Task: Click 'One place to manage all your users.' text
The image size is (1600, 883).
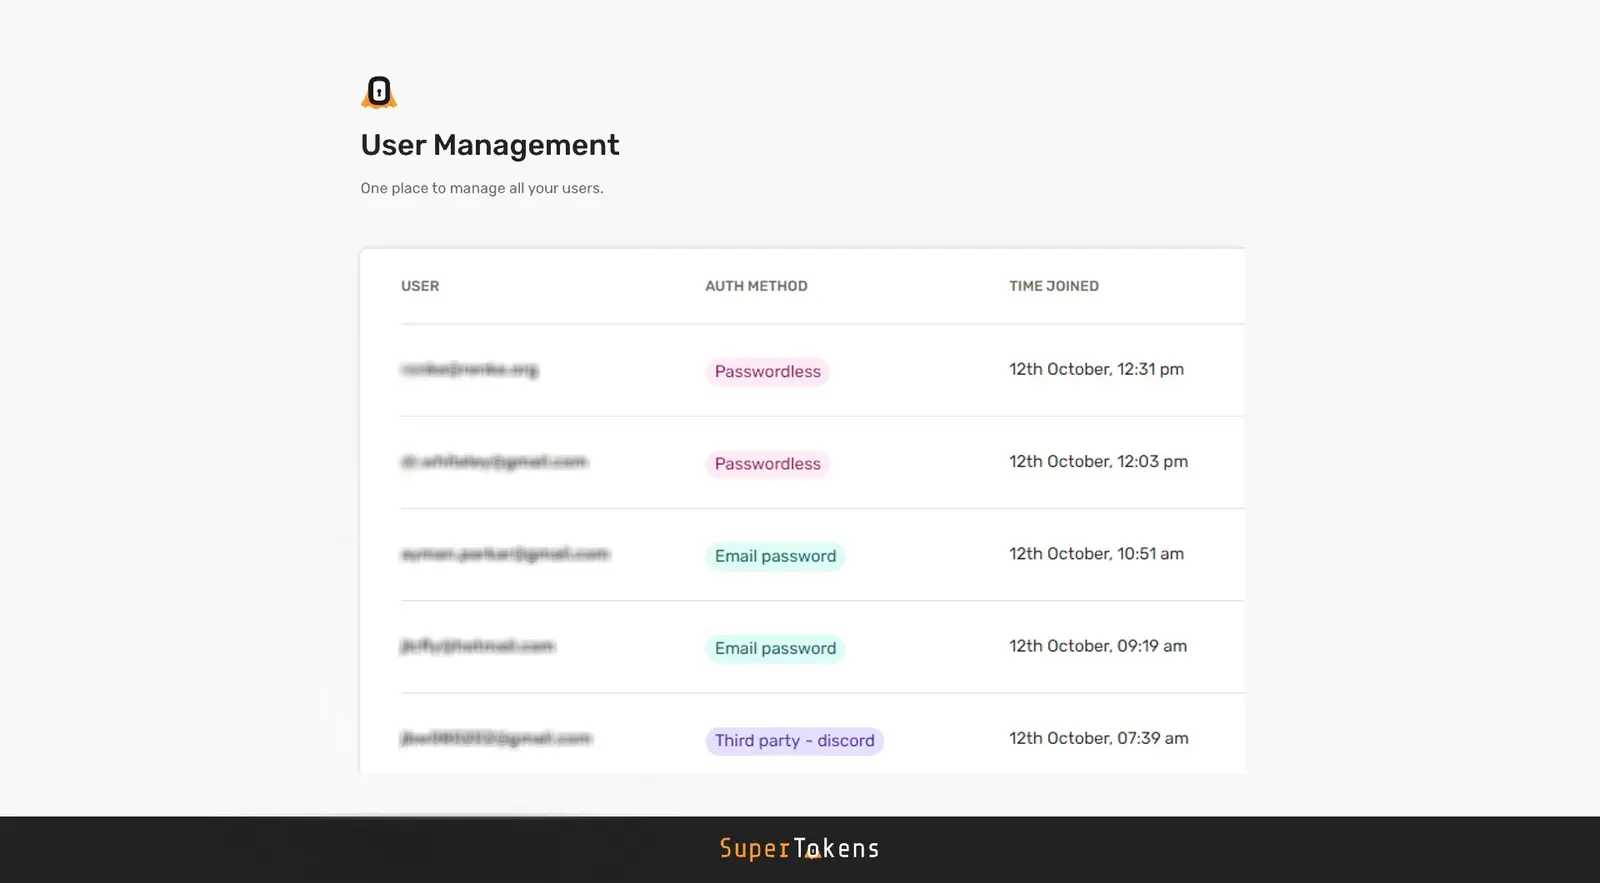Action: point(482,188)
